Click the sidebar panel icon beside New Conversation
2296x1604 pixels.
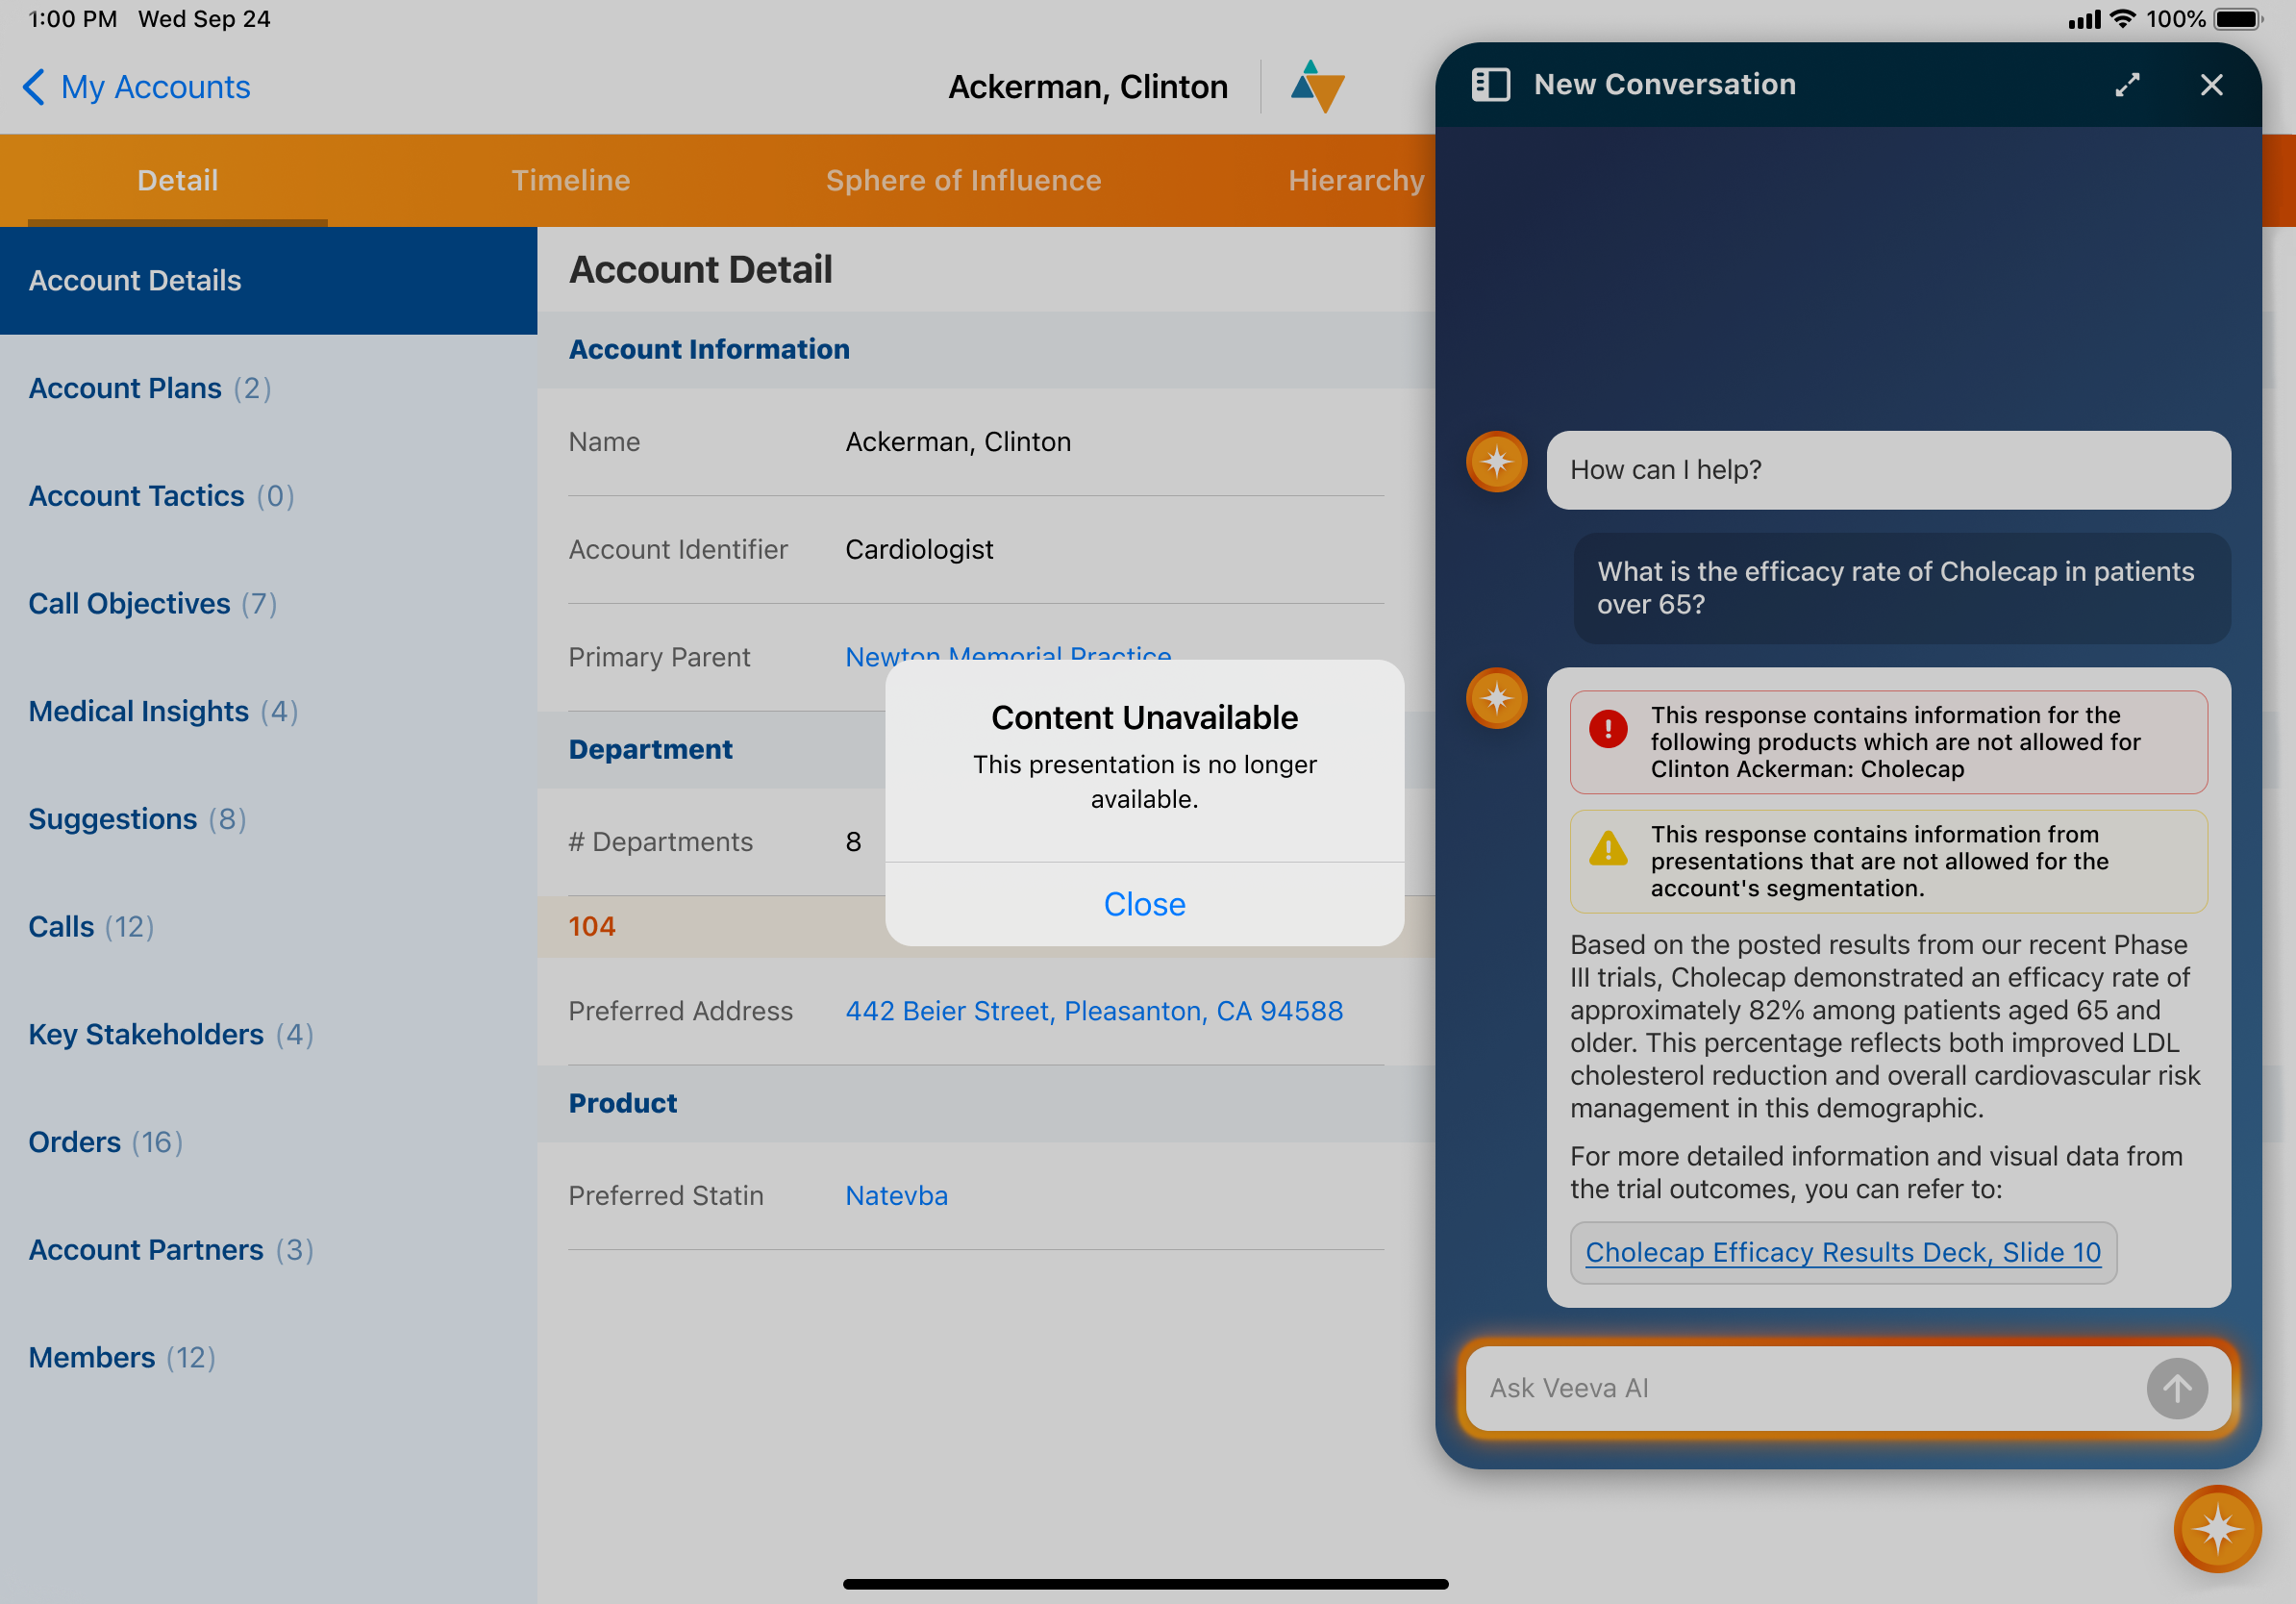[x=1490, y=85]
